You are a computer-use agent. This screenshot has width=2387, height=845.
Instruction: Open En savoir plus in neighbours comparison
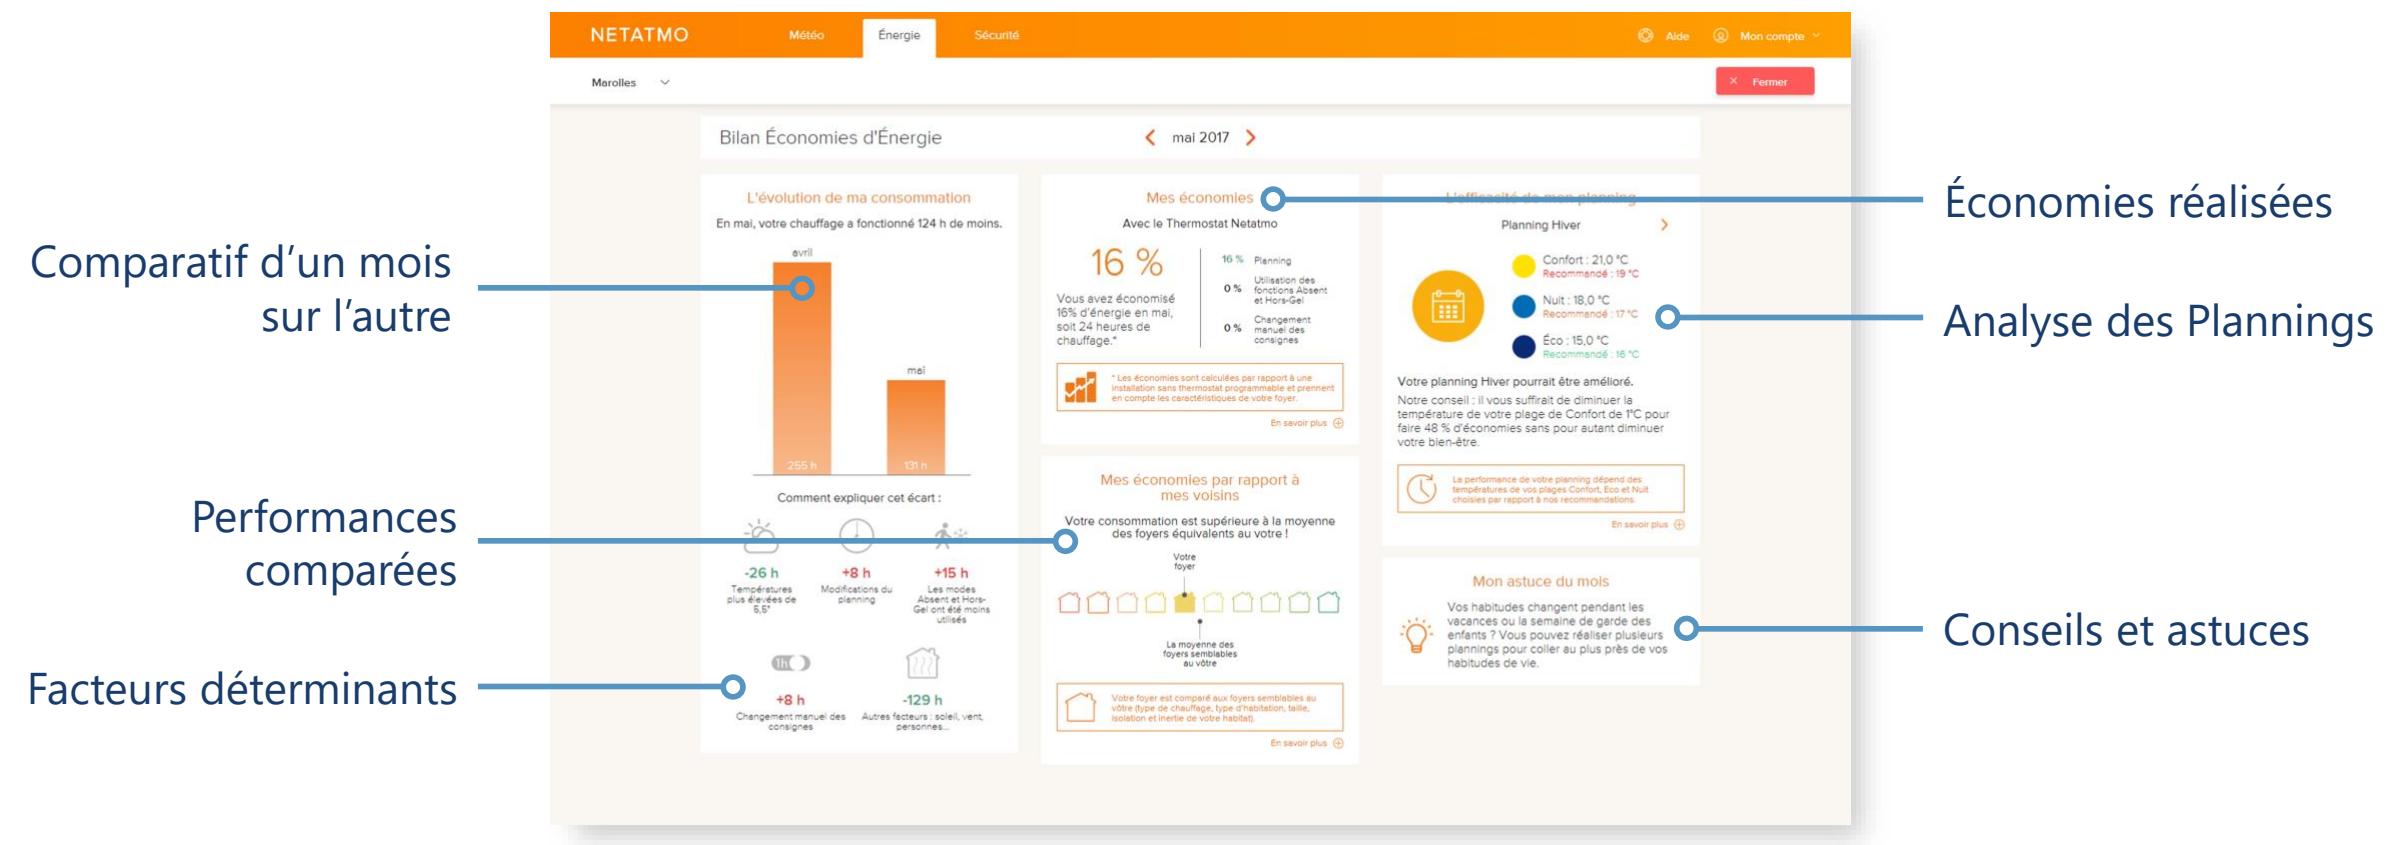1306,743
